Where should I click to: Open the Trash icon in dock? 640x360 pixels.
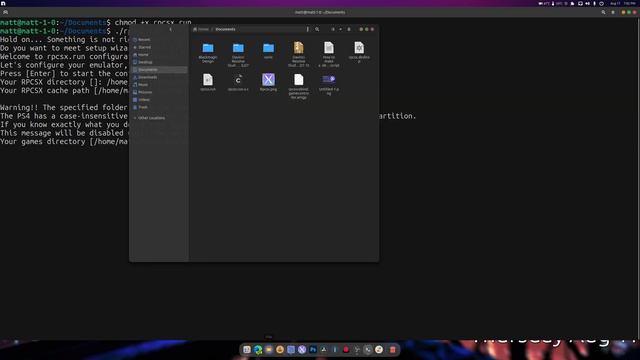coord(393,350)
